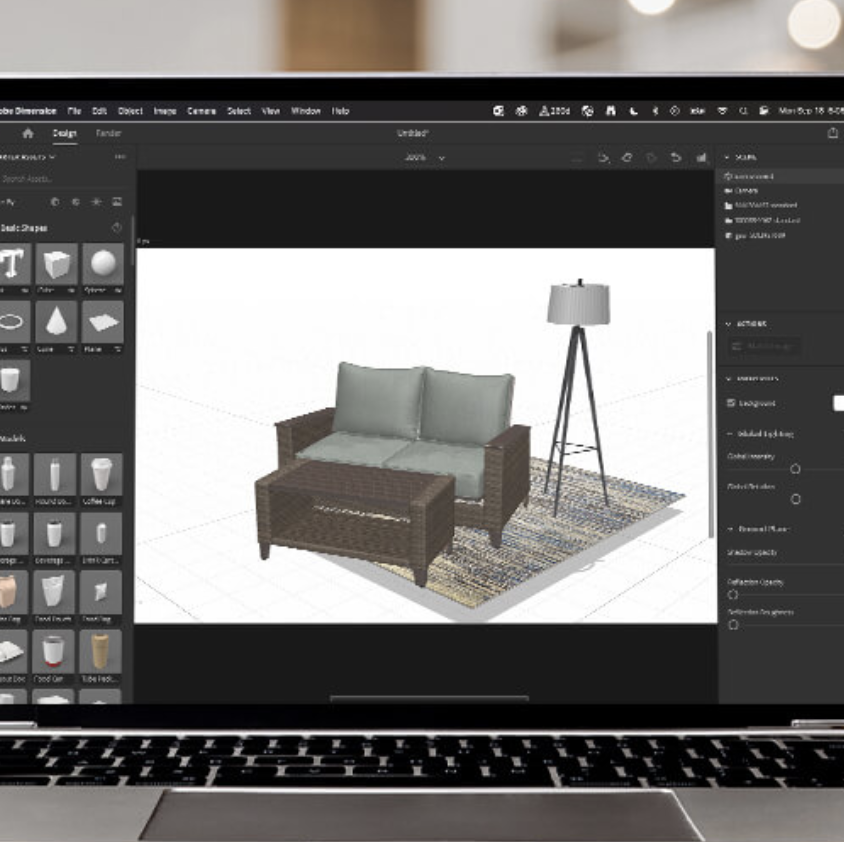
Task: Collapse the Actions section
Action: point(728,324)
